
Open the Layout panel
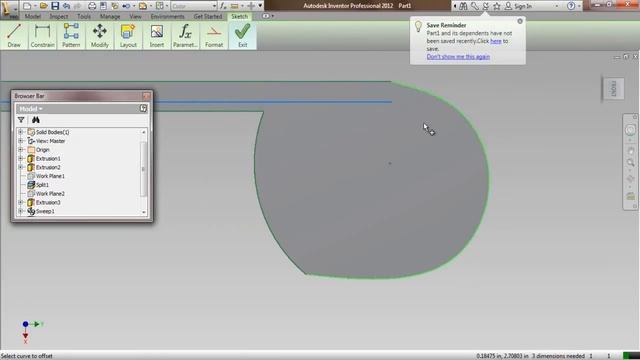128,36
